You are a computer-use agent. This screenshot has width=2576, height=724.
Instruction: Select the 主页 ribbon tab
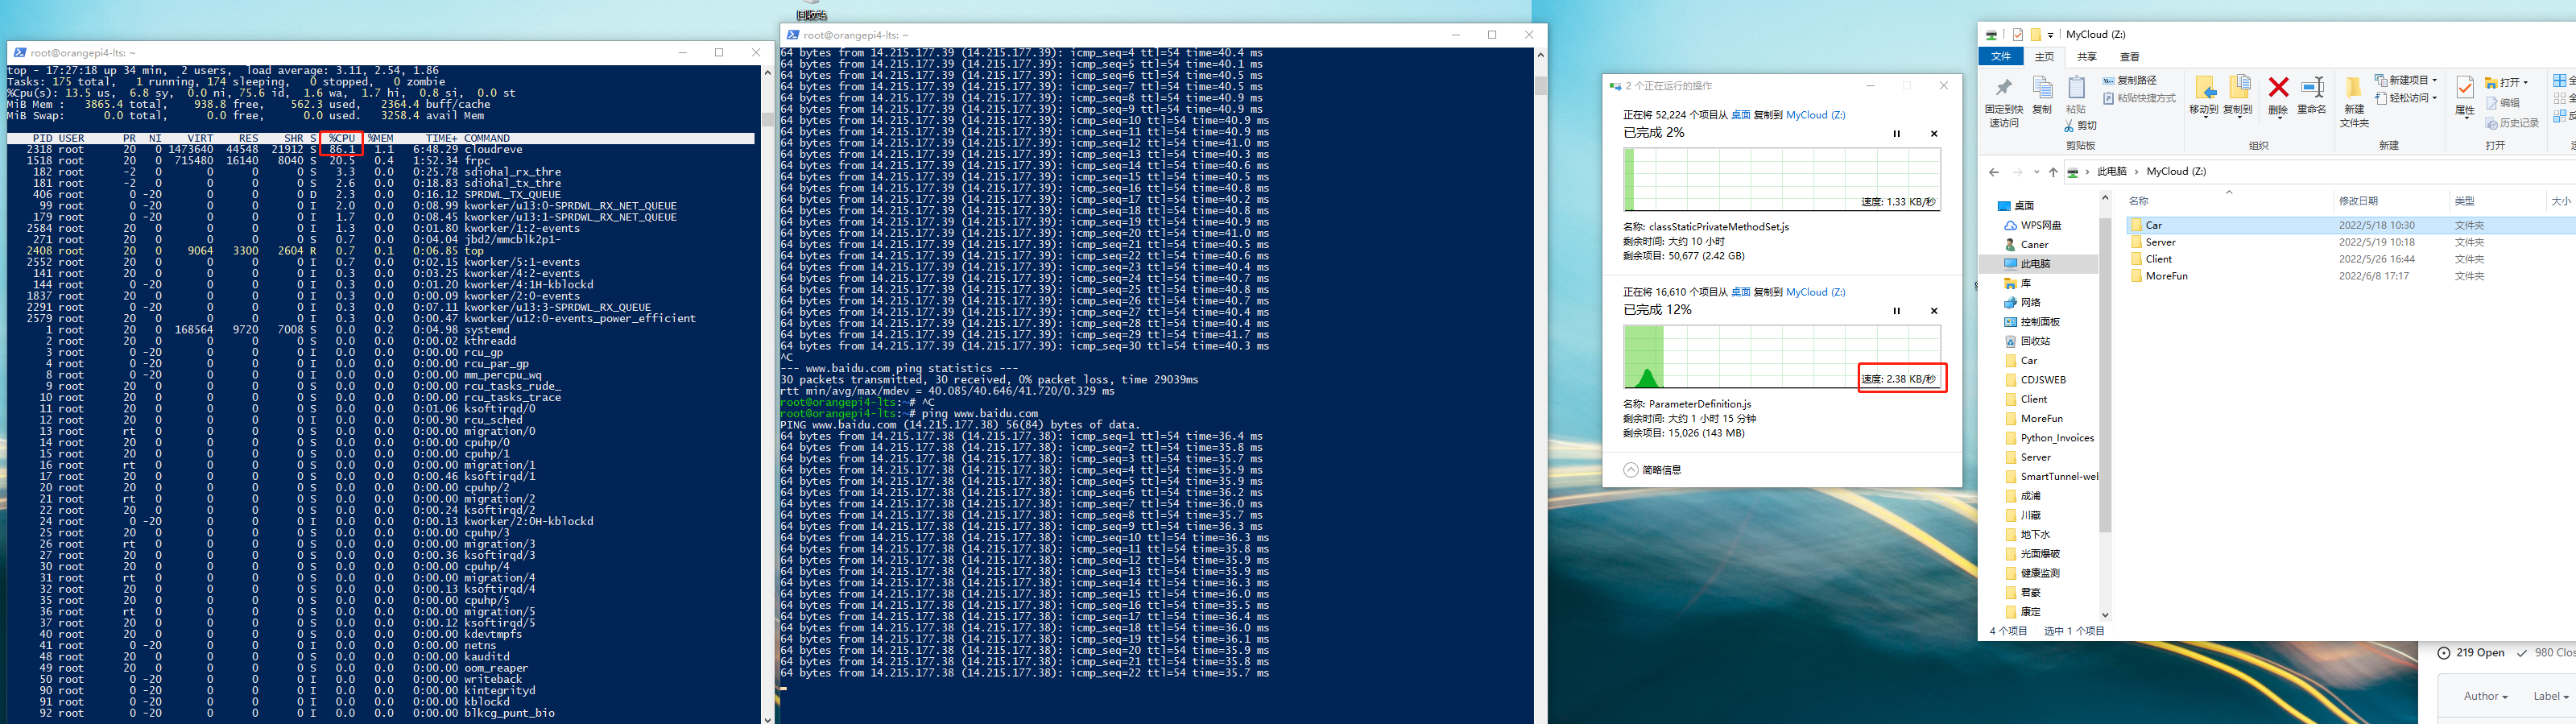(x=2044, y=57)
